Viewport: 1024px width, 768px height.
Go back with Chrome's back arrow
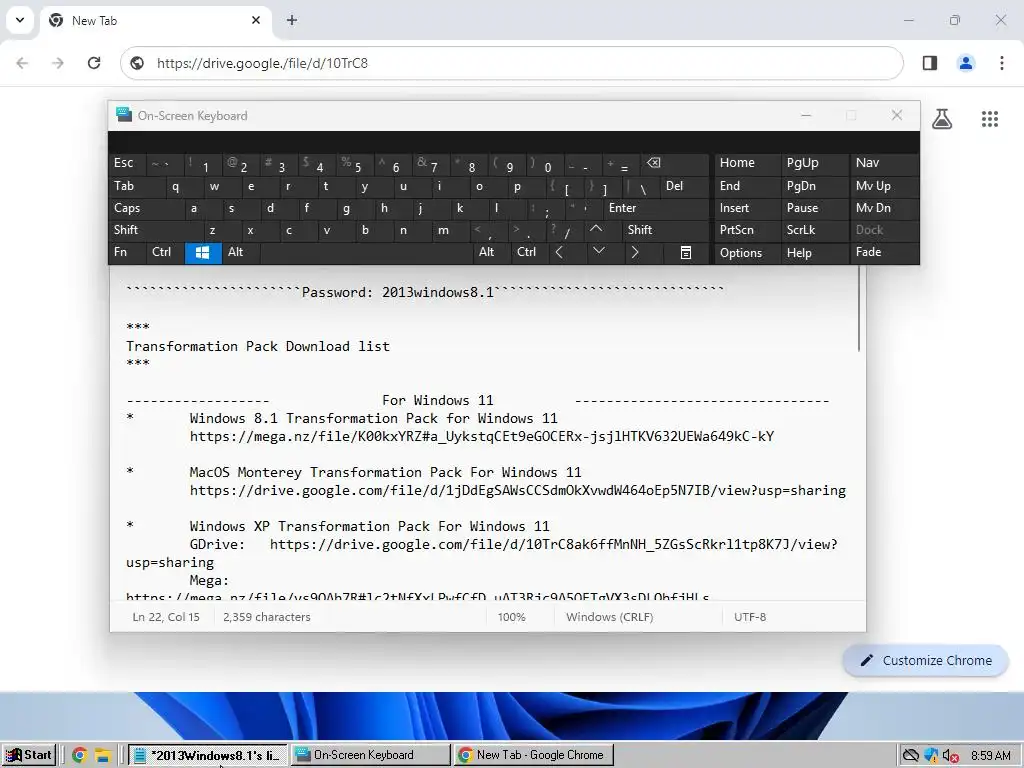[x=22, y=63]
